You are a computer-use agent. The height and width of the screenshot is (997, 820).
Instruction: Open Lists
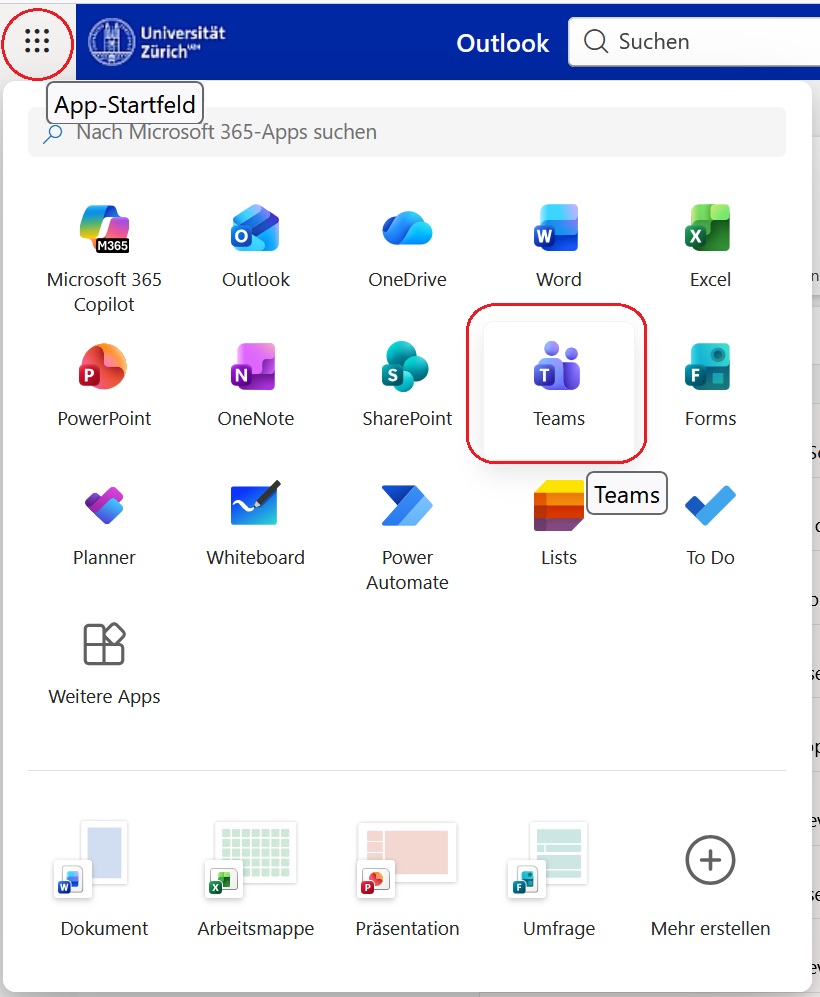557,518
